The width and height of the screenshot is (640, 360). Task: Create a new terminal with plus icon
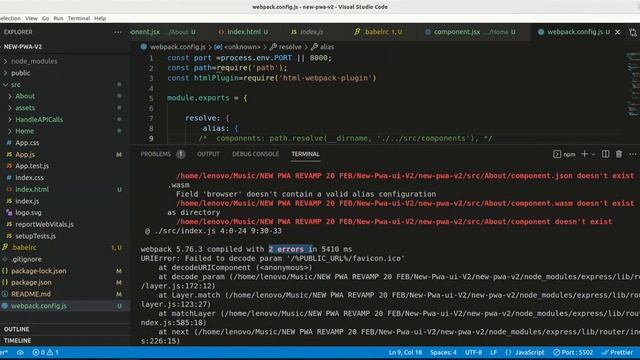584,154
